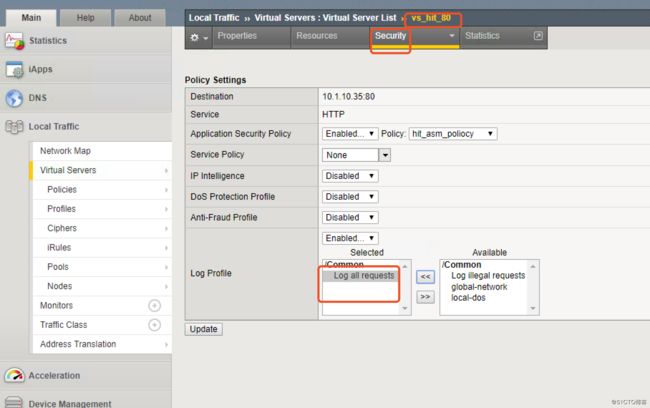Open the Statistics section icon in sidebar

[15, 41]
